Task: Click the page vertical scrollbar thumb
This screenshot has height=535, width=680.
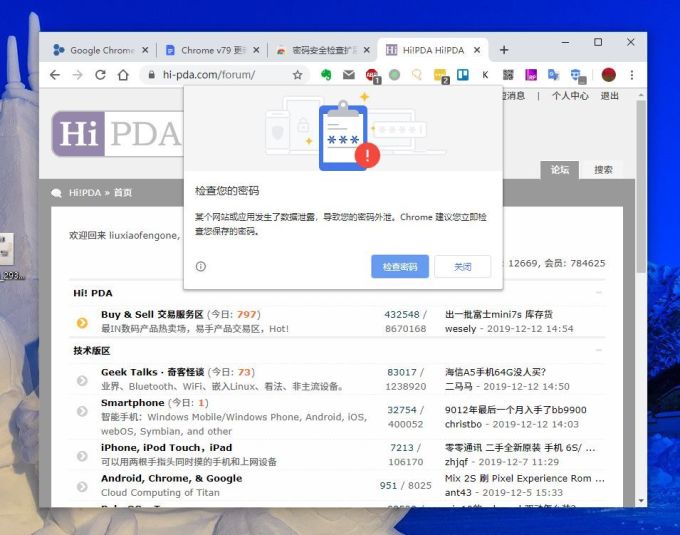Action: point(641,186)
